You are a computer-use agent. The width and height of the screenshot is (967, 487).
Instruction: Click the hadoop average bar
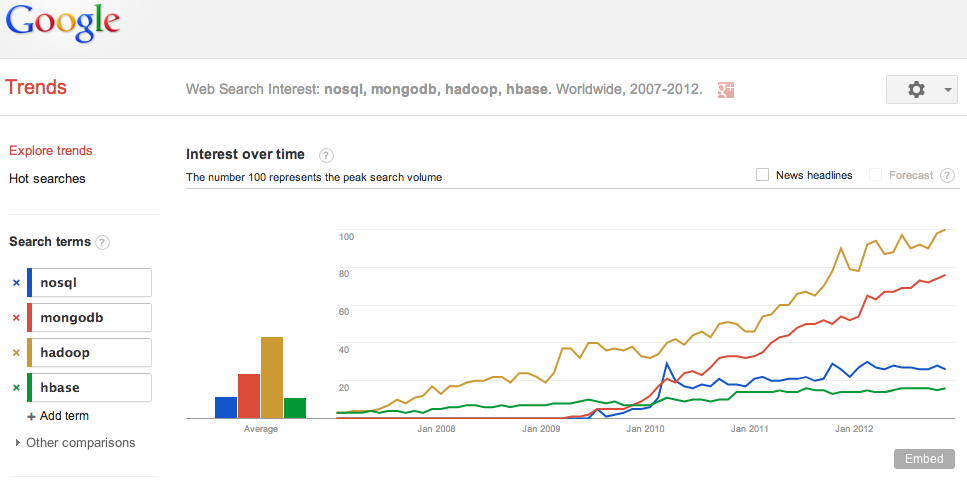(x=272, y=377)
